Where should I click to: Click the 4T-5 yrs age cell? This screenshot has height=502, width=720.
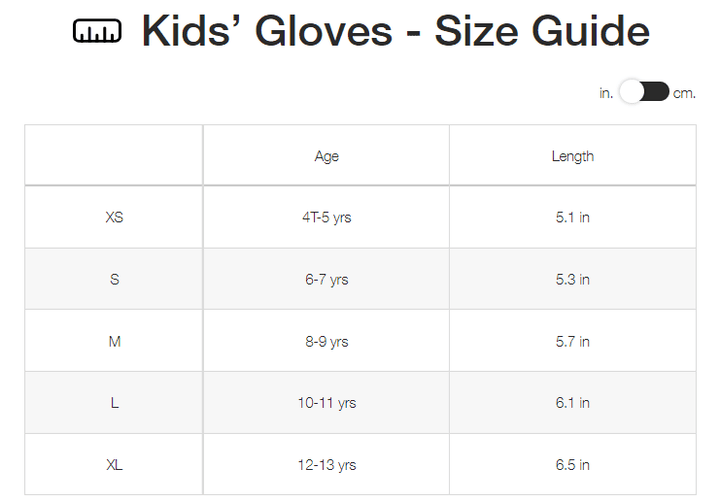click(x=326, y=217)
